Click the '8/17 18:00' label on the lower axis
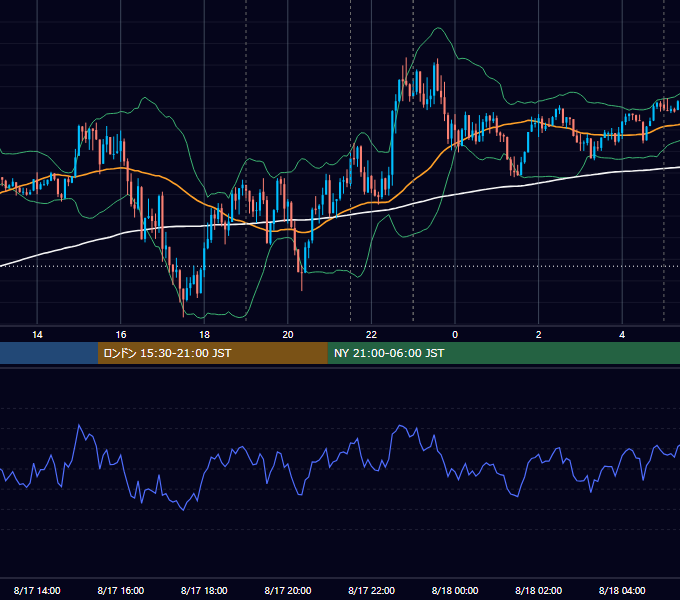 (x=204, y=590)
